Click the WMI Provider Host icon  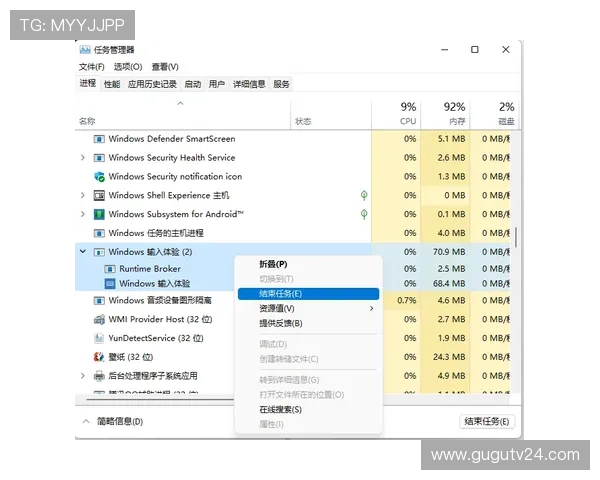99,319
